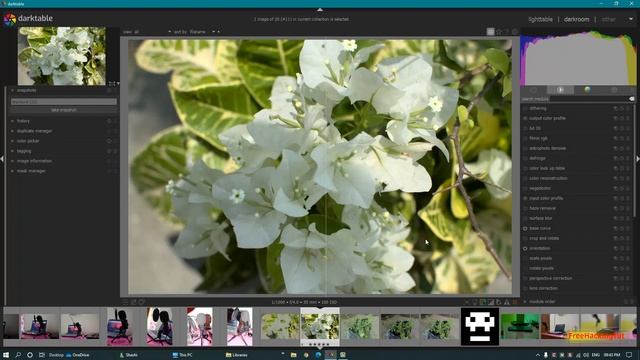Image resolution: width=640 pixels, height=360 pixels.
Task: Reset the tagging panel
Action: (x=109, y=151)
